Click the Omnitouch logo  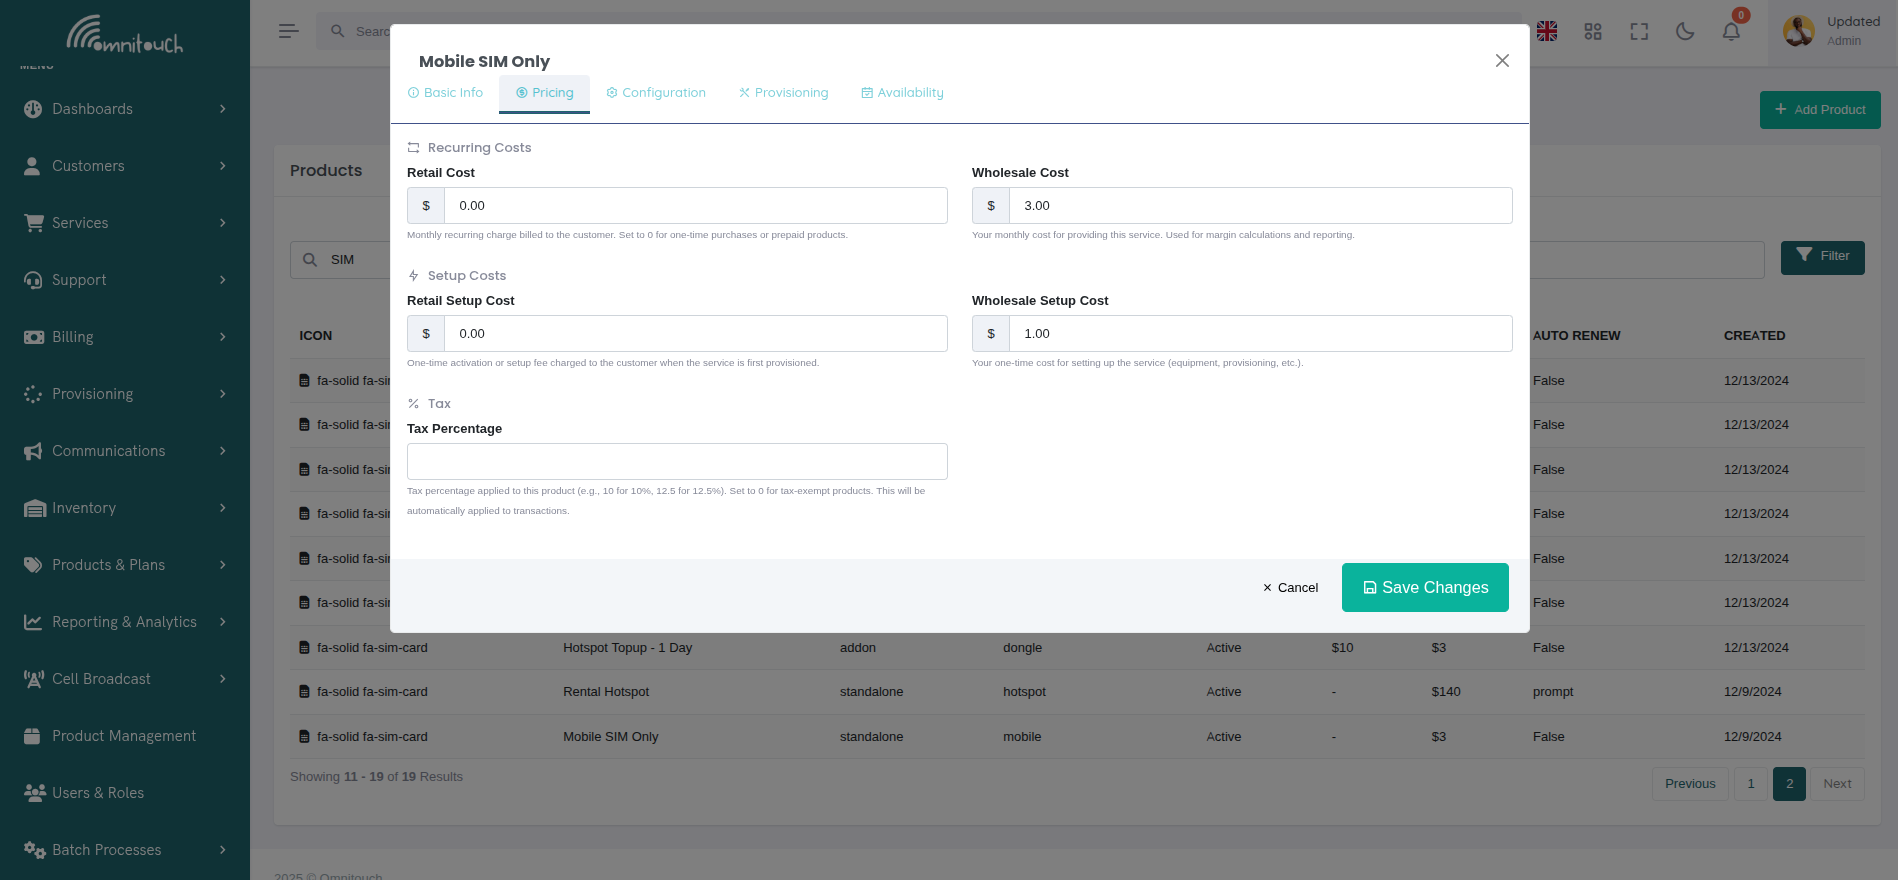125,35
